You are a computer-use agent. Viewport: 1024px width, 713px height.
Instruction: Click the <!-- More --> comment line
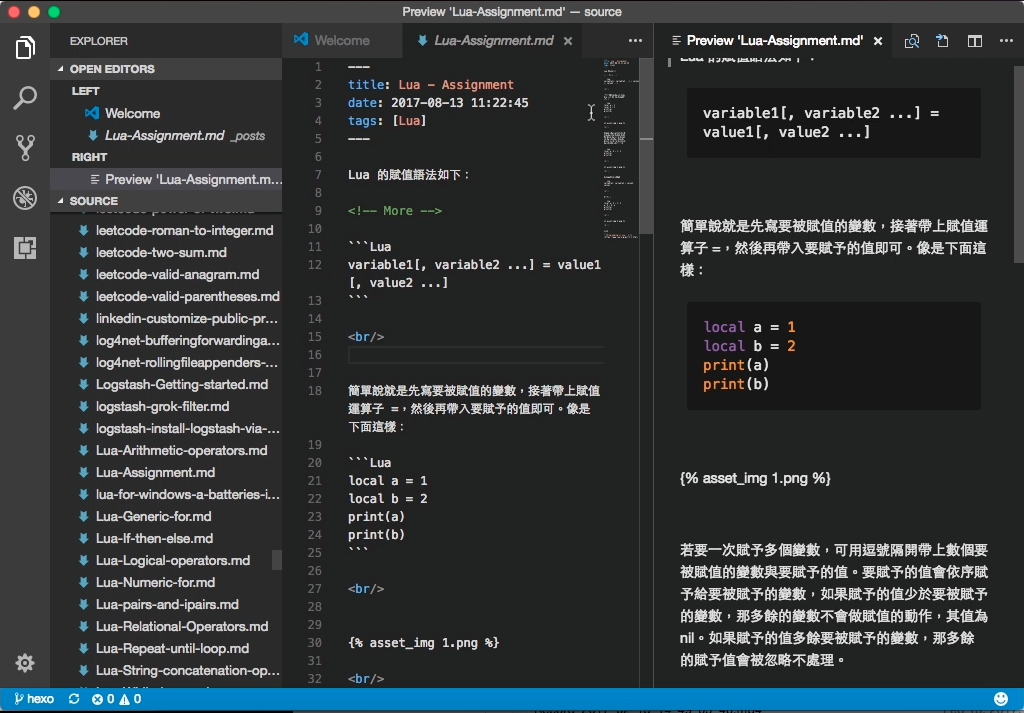(x=394, y=211)
